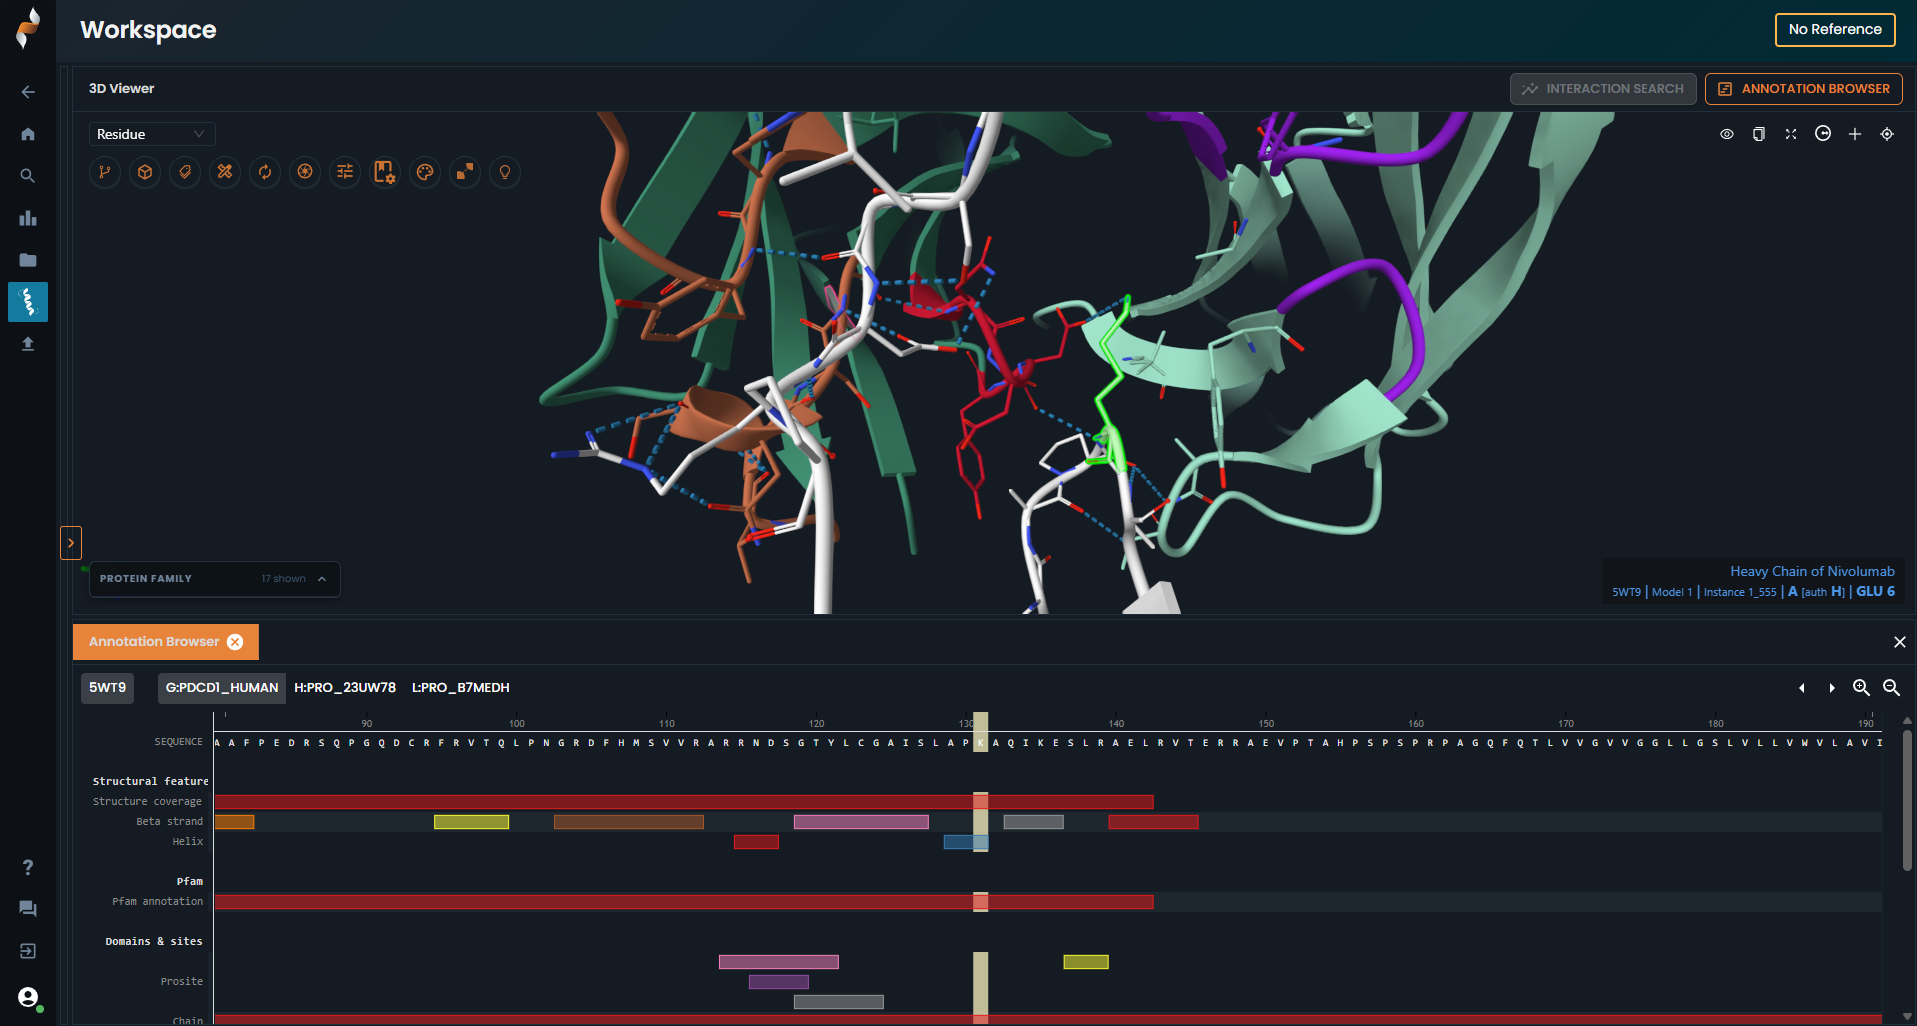Click the Annotation Browser button
The height and width of the screenshot is (1026, 1917).
pos(1804,89)
